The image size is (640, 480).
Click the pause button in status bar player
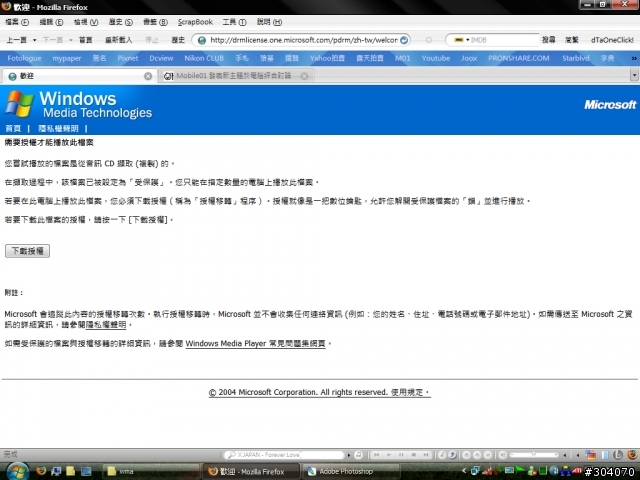[401, 455]
